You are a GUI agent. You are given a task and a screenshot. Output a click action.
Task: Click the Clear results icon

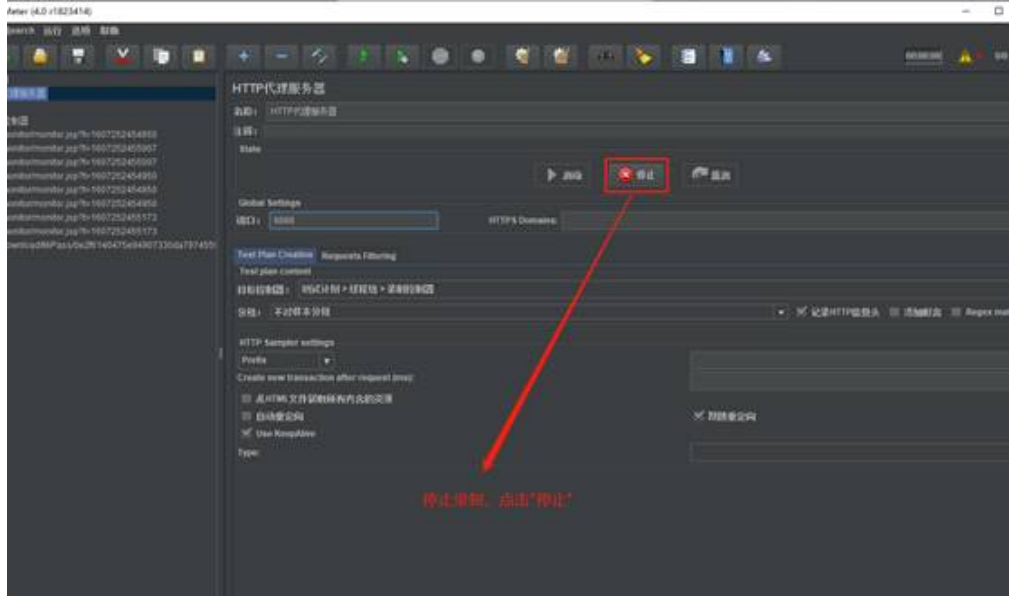(x=522, y=57)
